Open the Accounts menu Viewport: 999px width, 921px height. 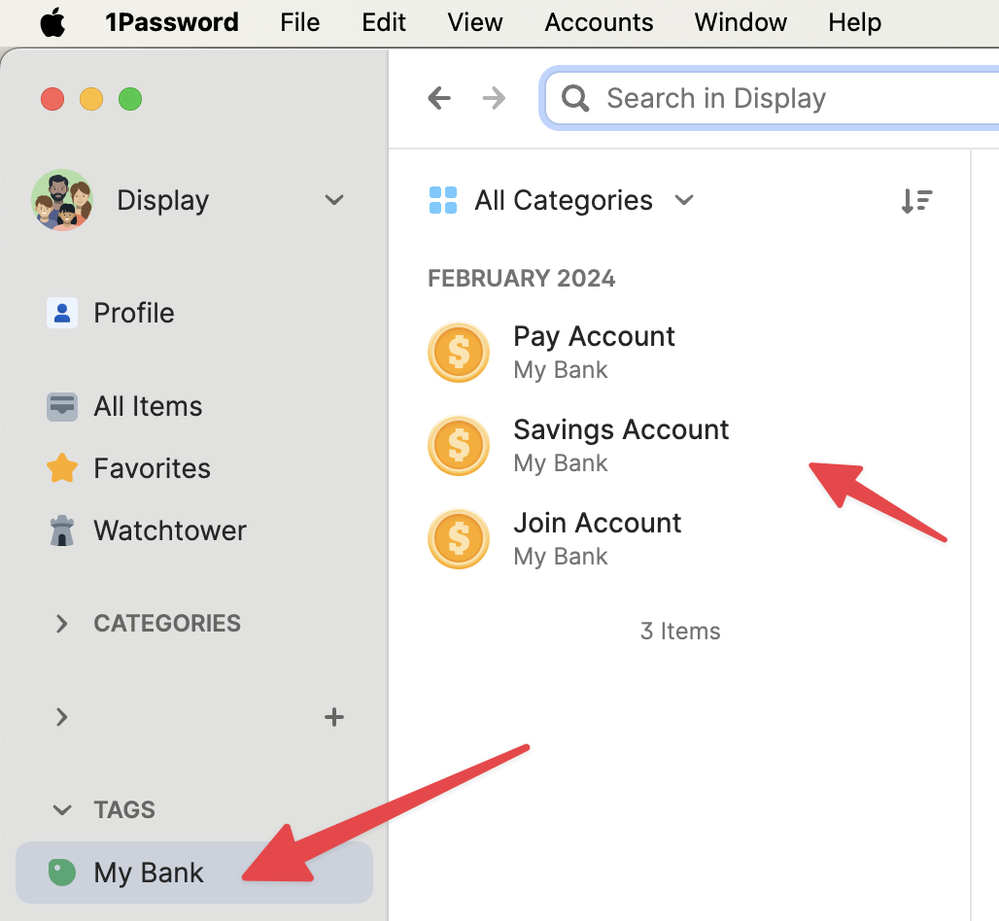click(x=599, y=23)
